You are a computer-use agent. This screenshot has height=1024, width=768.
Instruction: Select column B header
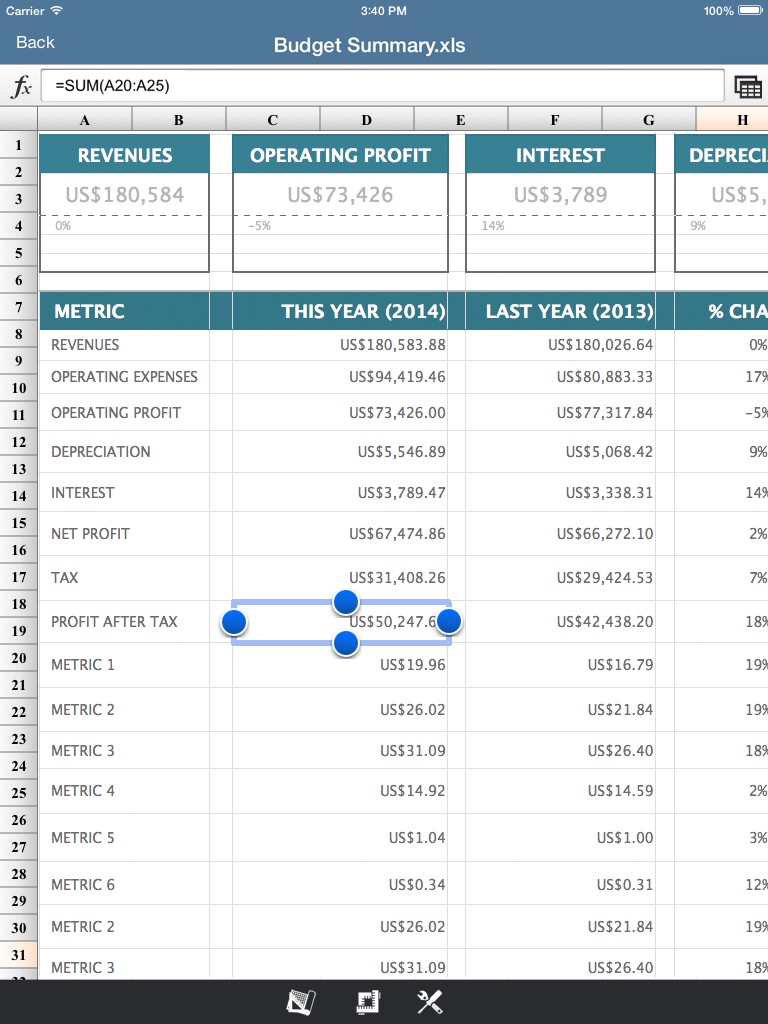pyautogui.click(x=179, y=120)
